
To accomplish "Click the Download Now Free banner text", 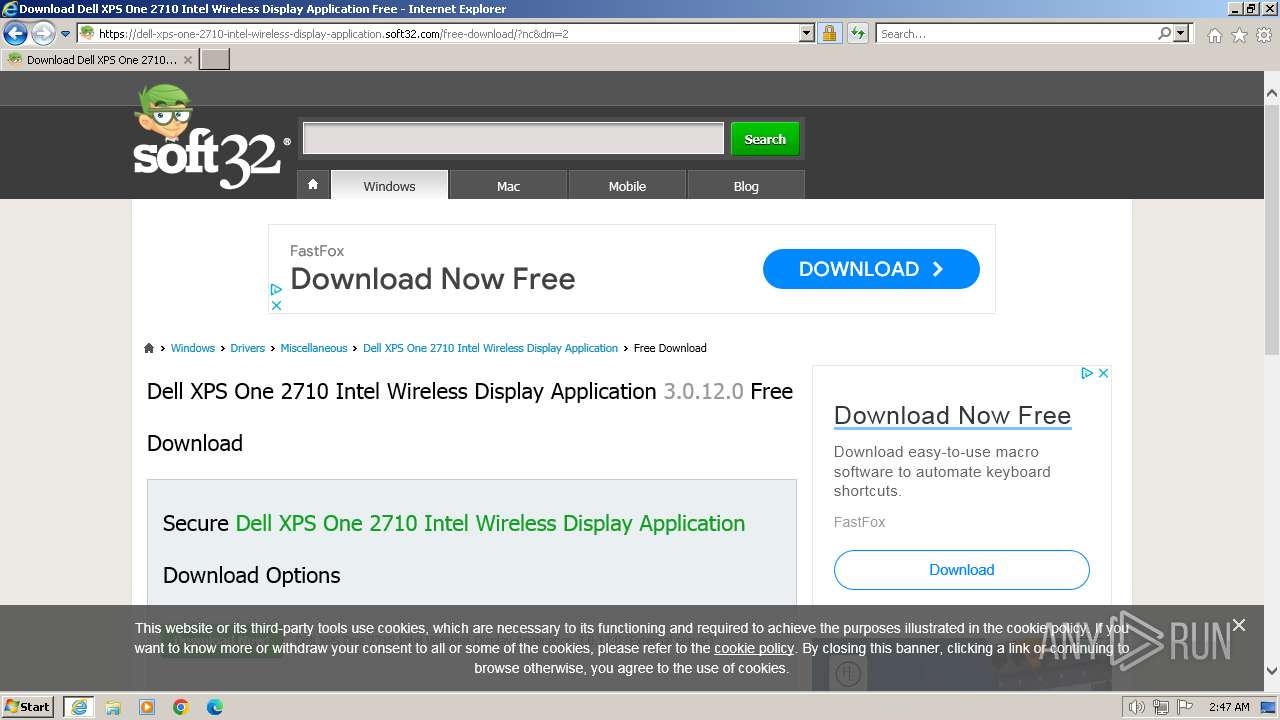I will 432,279.
